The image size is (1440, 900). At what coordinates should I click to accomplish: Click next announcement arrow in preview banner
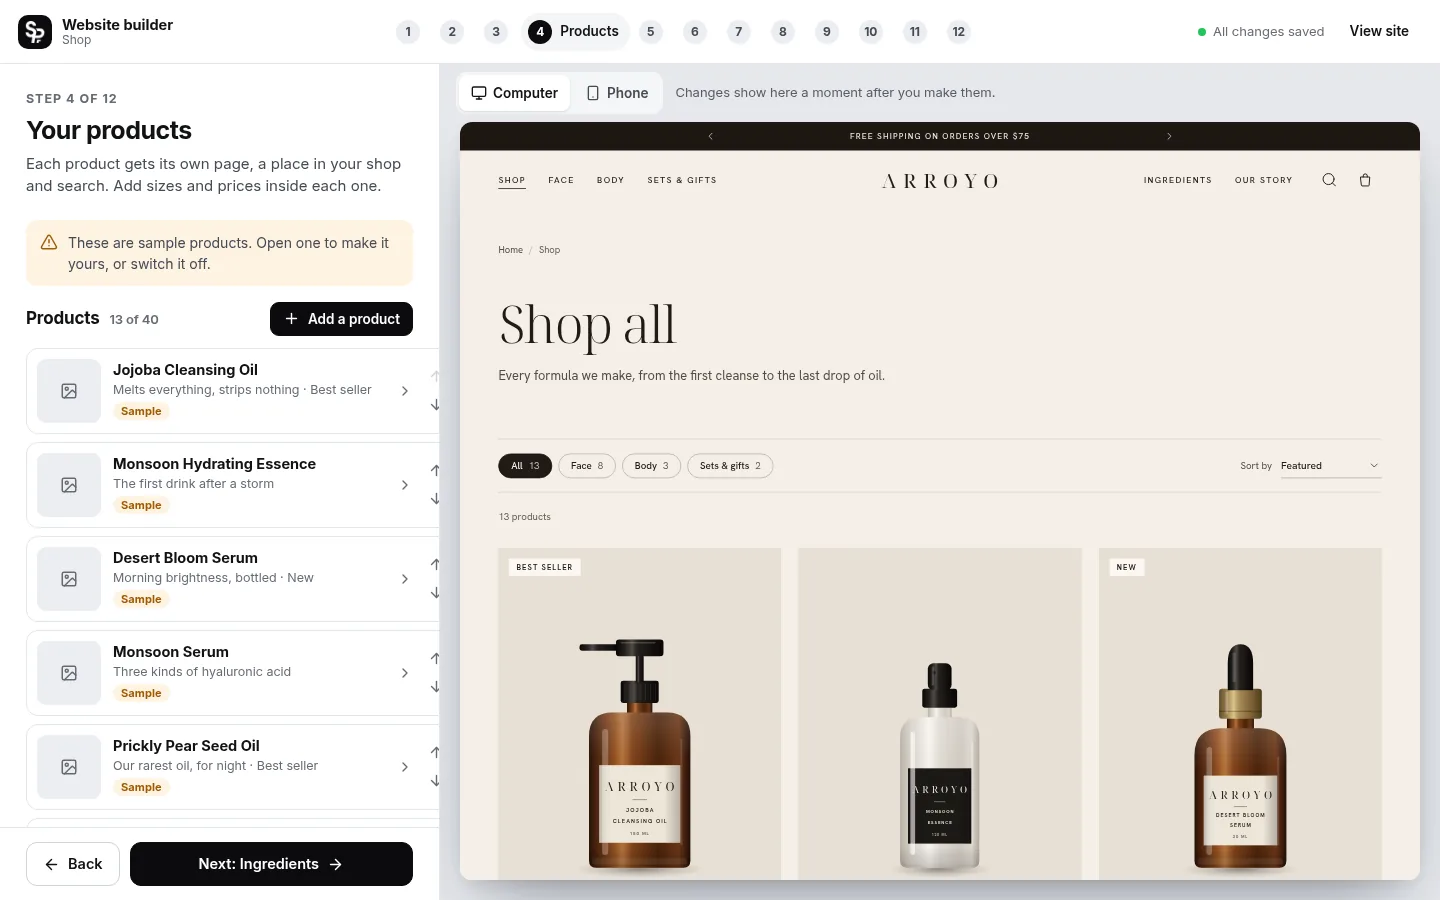coord(1169,136)
